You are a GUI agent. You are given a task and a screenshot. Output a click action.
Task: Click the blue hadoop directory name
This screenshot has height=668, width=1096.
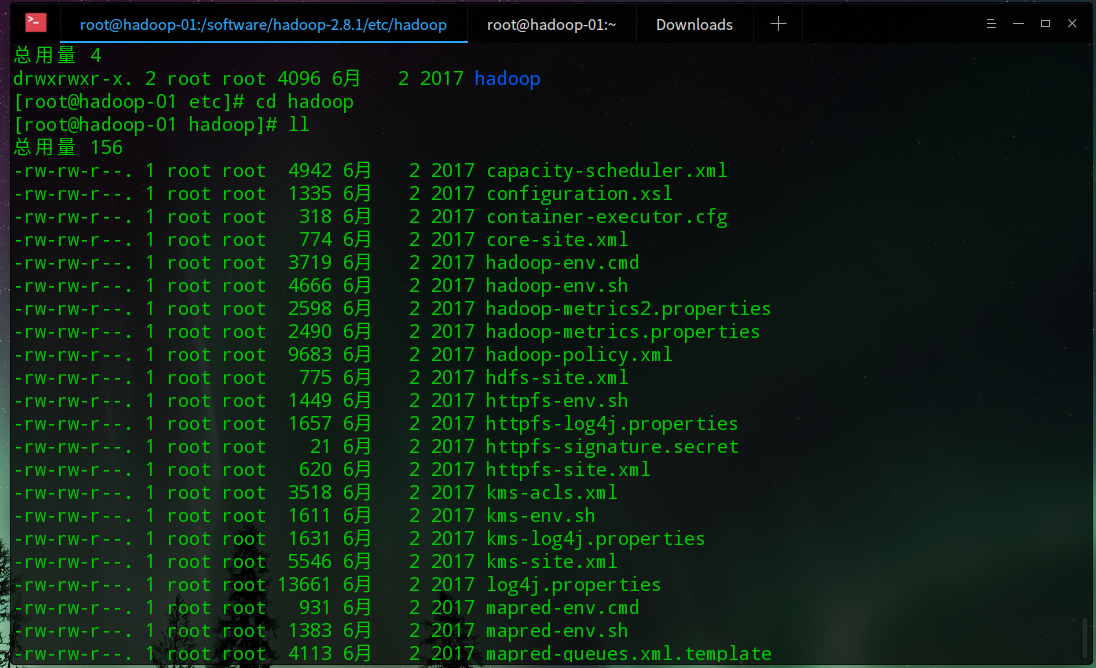[507, 78]
